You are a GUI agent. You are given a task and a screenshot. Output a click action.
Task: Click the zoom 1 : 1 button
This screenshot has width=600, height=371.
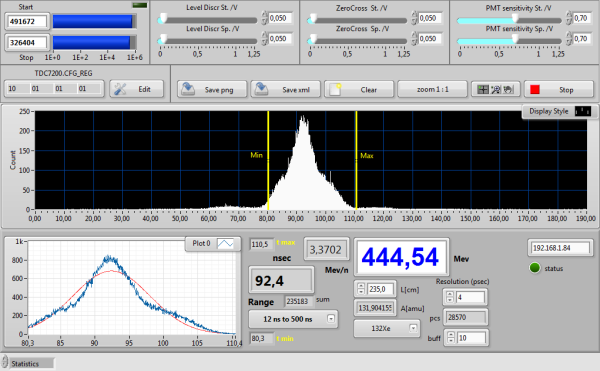click(432, 89)
